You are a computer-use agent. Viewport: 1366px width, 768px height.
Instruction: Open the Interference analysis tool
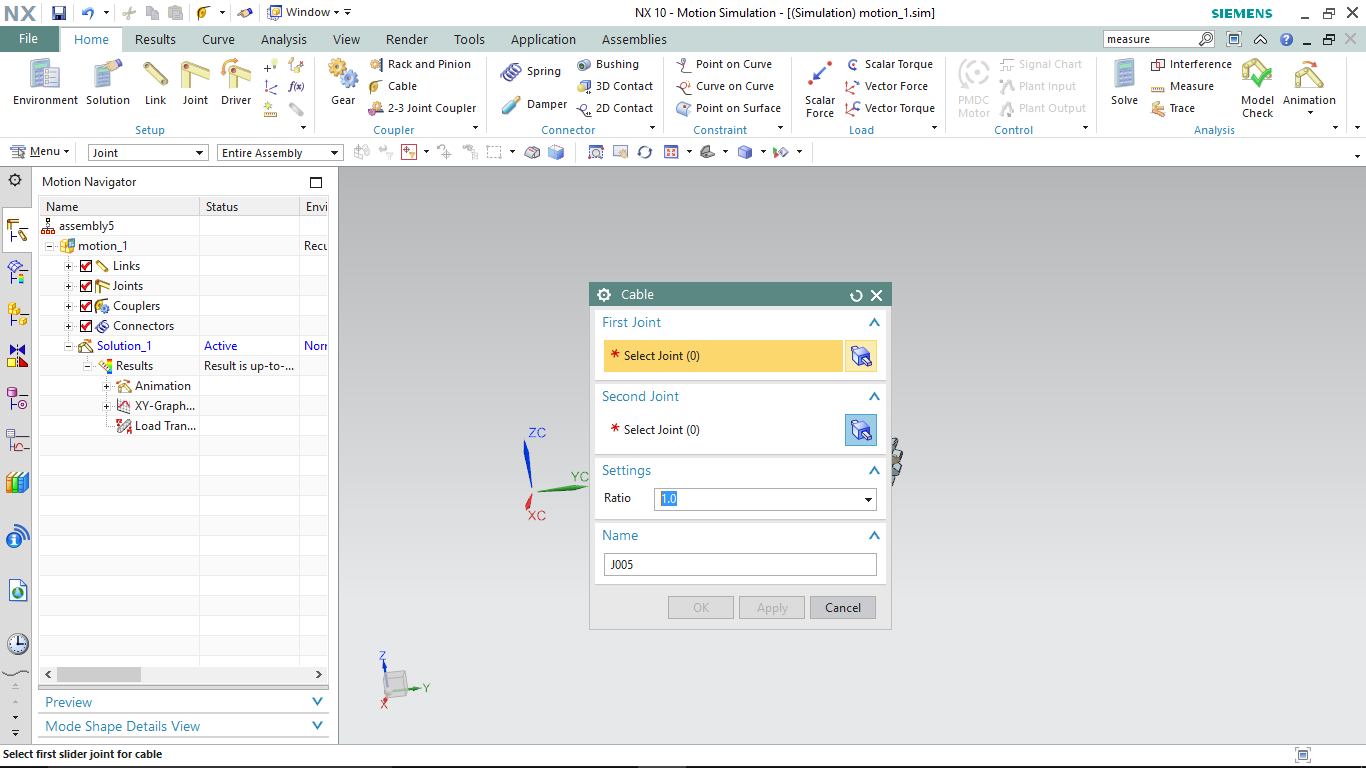[x=1191, y=64]
